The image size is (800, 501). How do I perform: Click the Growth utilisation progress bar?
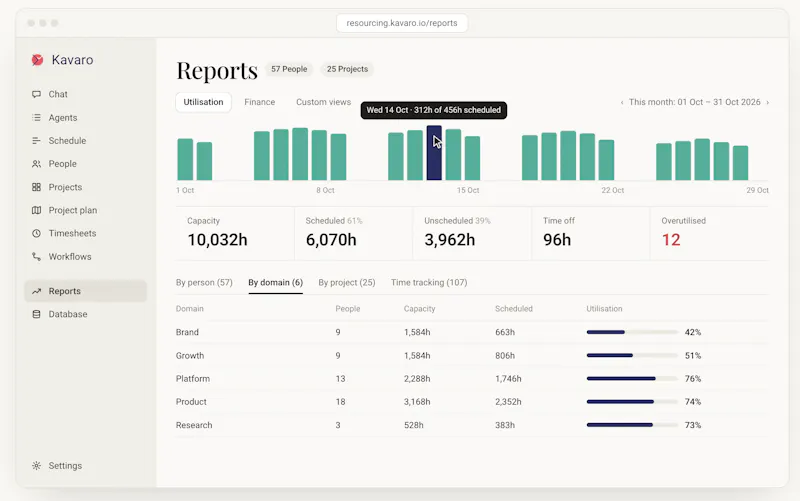pos(632,356)
